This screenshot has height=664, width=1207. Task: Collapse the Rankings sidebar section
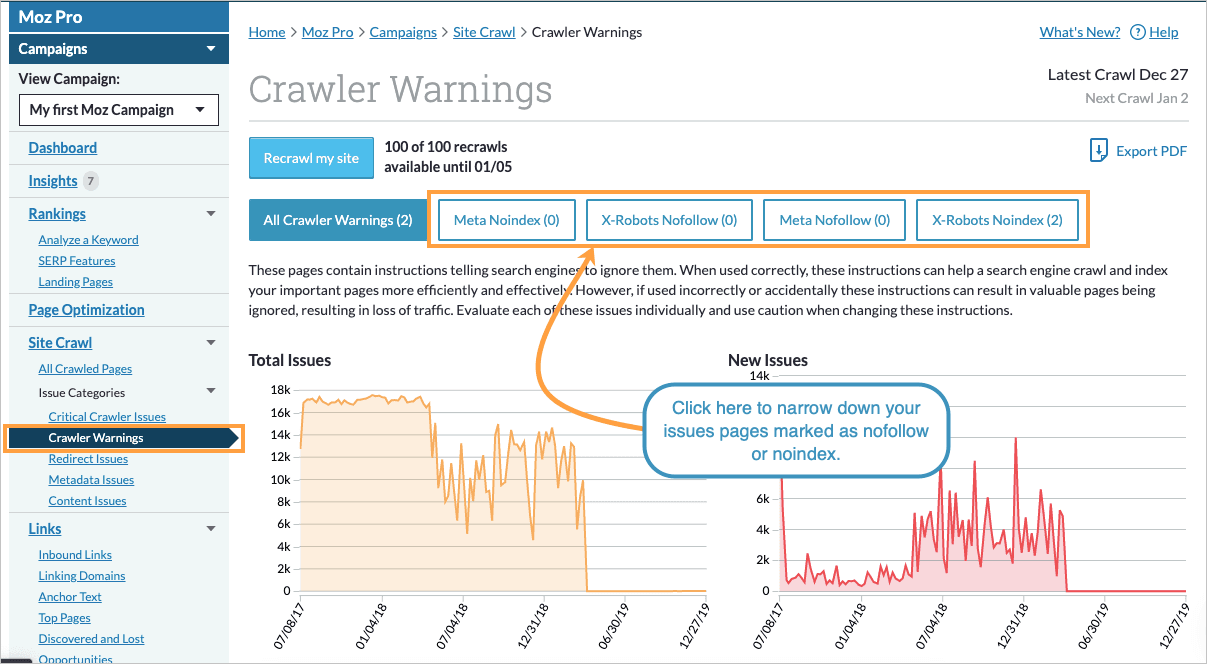(x=210, y=213)
